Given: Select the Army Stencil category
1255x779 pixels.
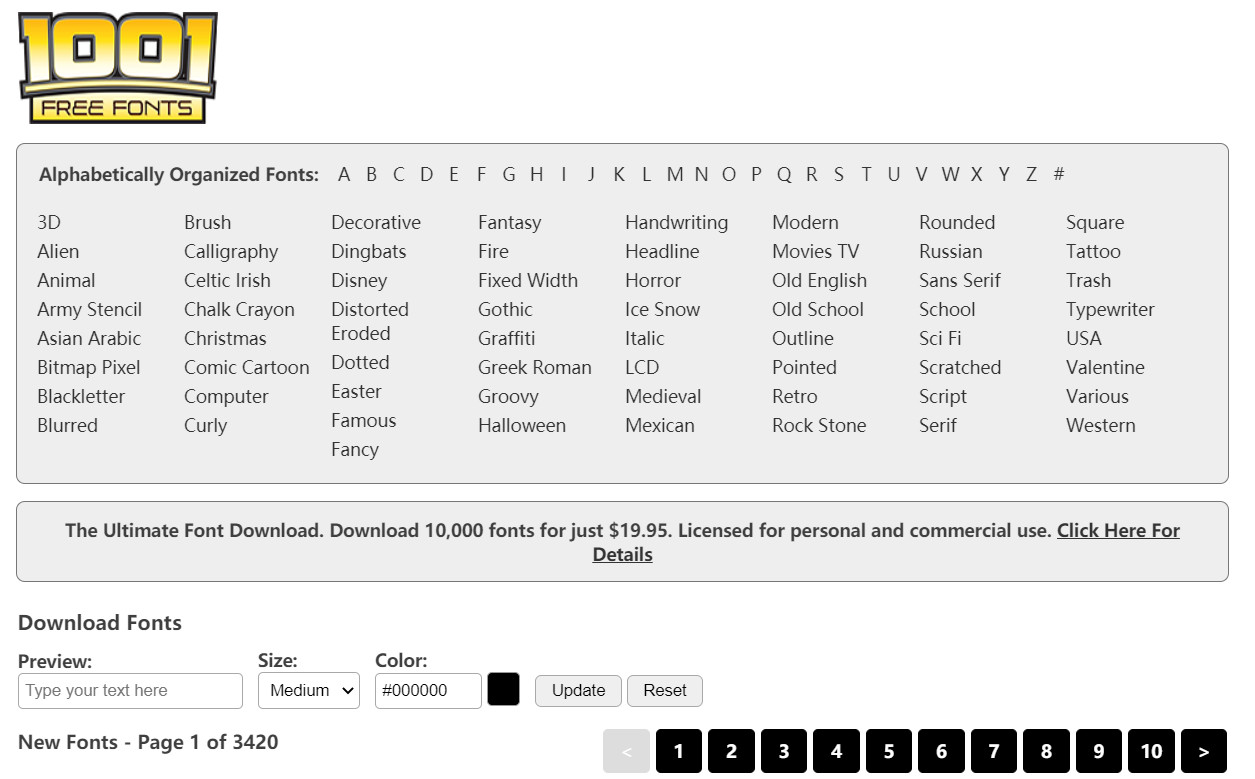Looking at the screenshot, I should (x=90, y=309).
